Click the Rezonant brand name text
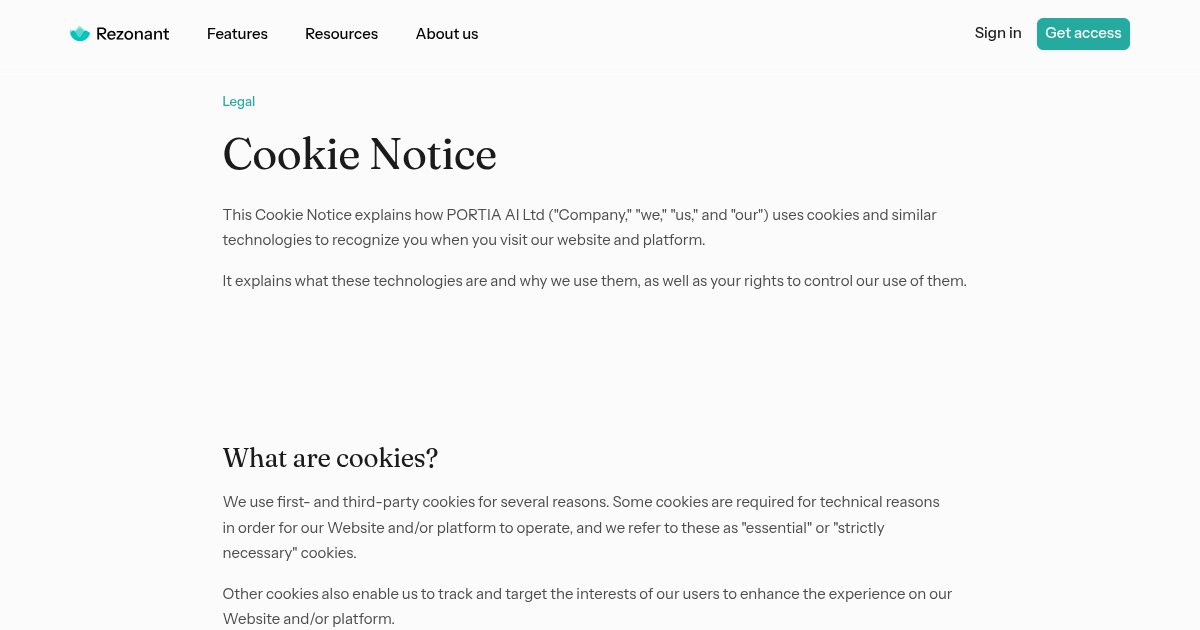1200x630 pixels. [132, 34]
